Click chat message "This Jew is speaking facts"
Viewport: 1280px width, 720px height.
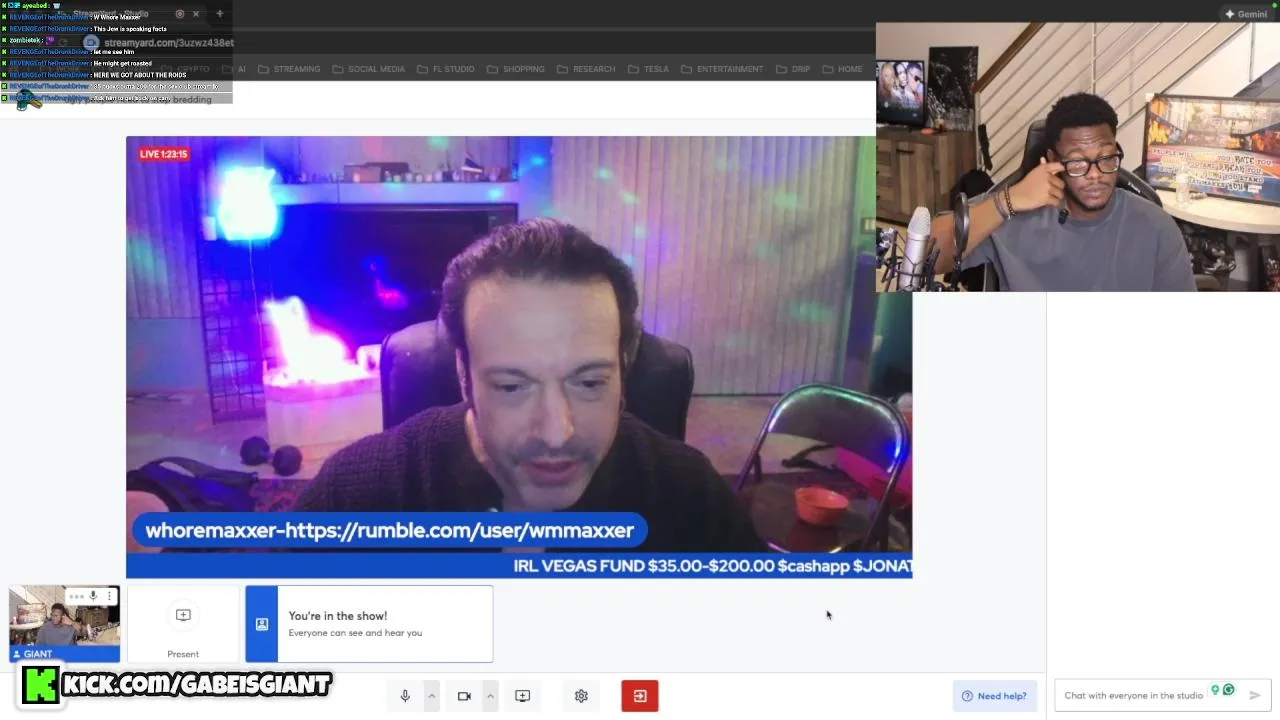tap(130, 29)
